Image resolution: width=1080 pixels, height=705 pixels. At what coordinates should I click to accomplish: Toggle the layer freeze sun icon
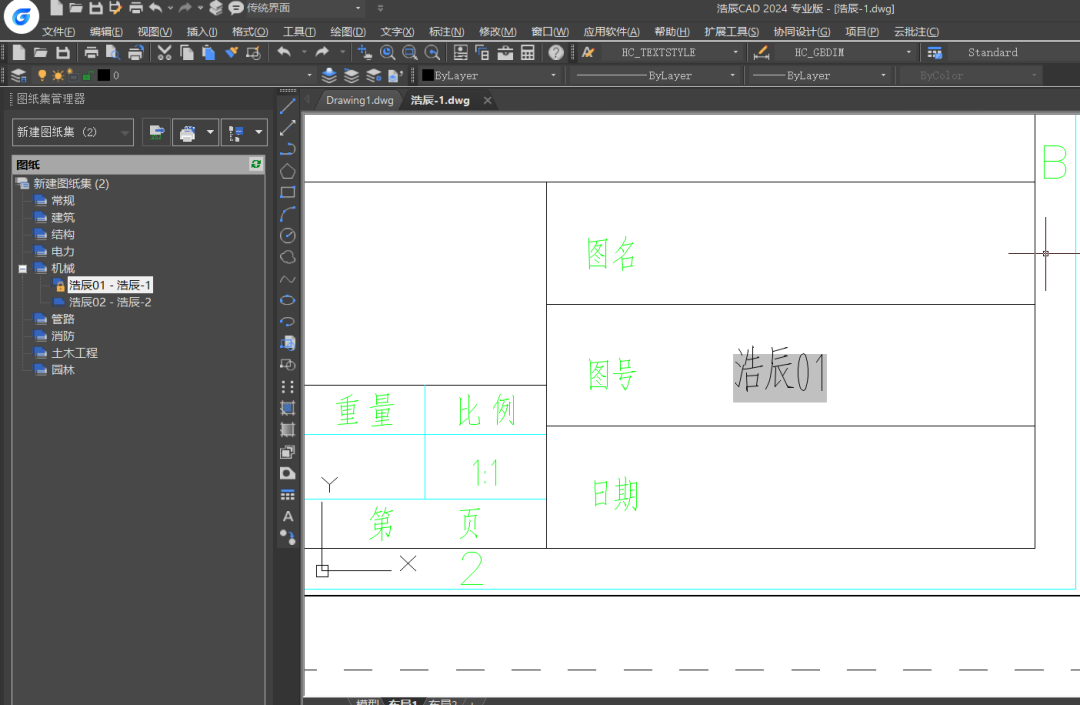58,75
